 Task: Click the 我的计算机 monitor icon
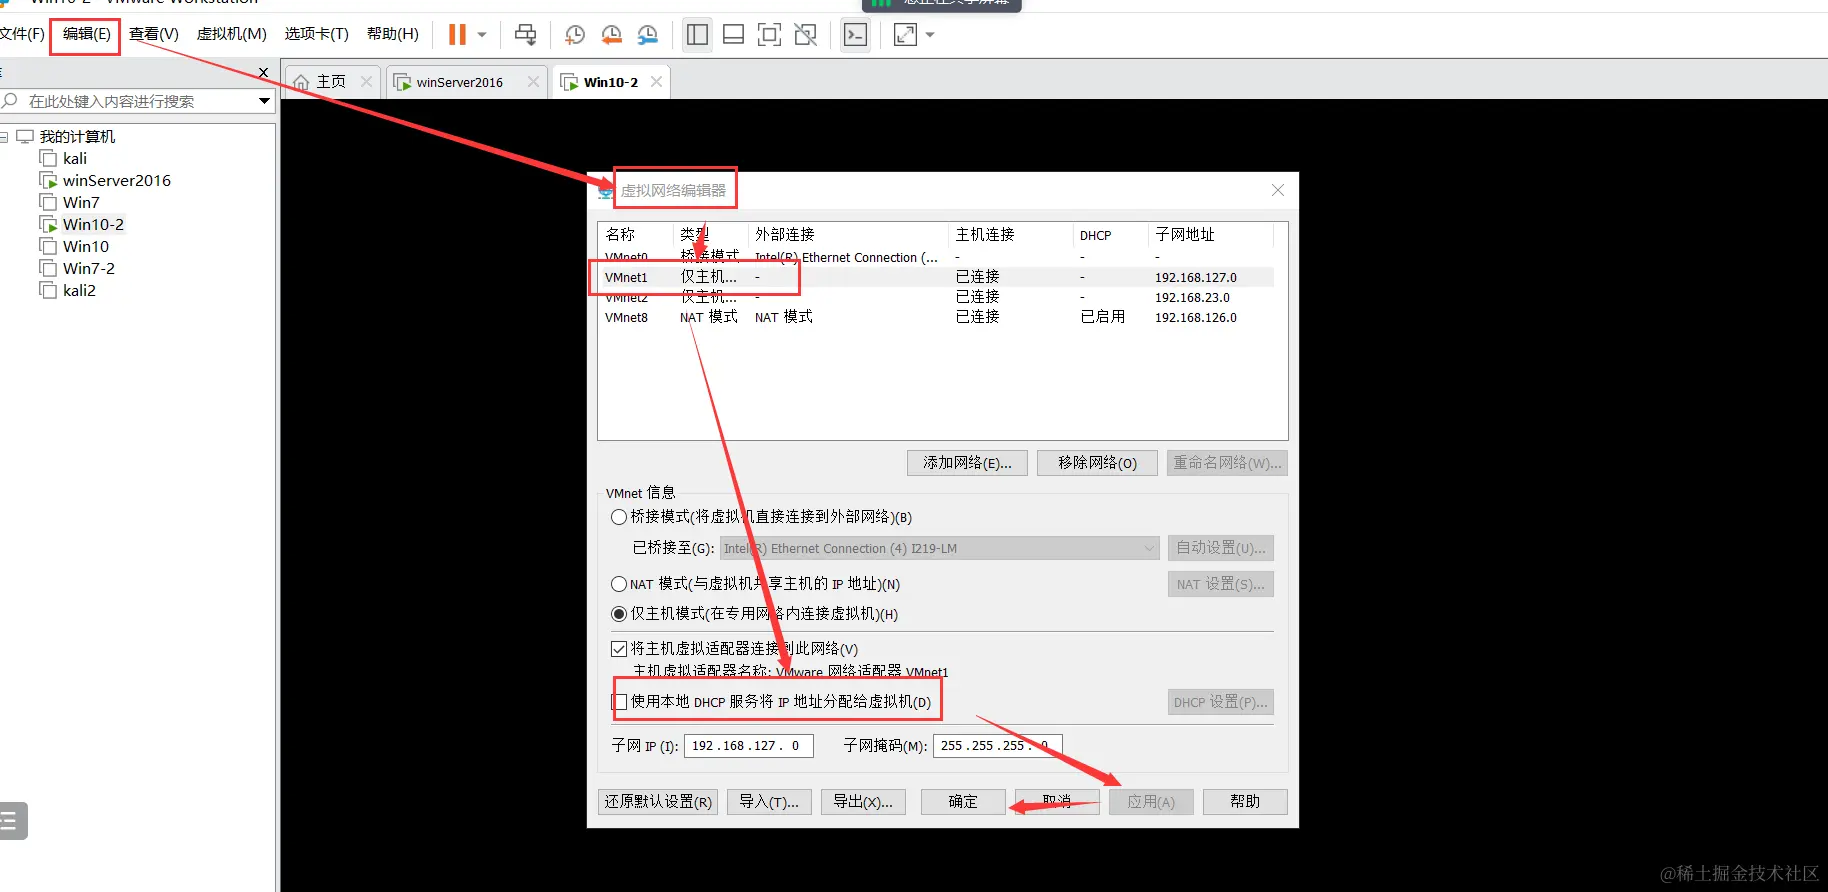coord(25,136)
